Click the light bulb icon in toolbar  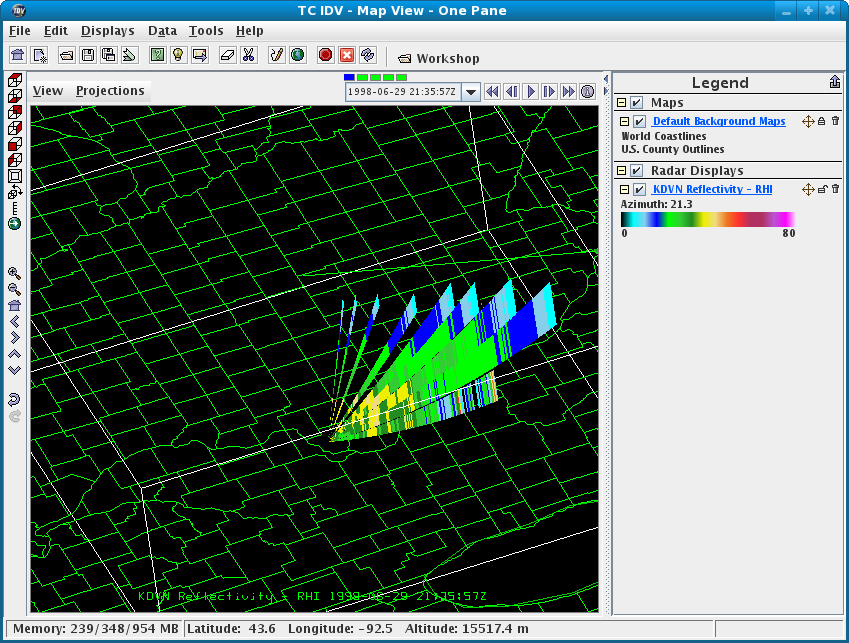coord(178,55)
